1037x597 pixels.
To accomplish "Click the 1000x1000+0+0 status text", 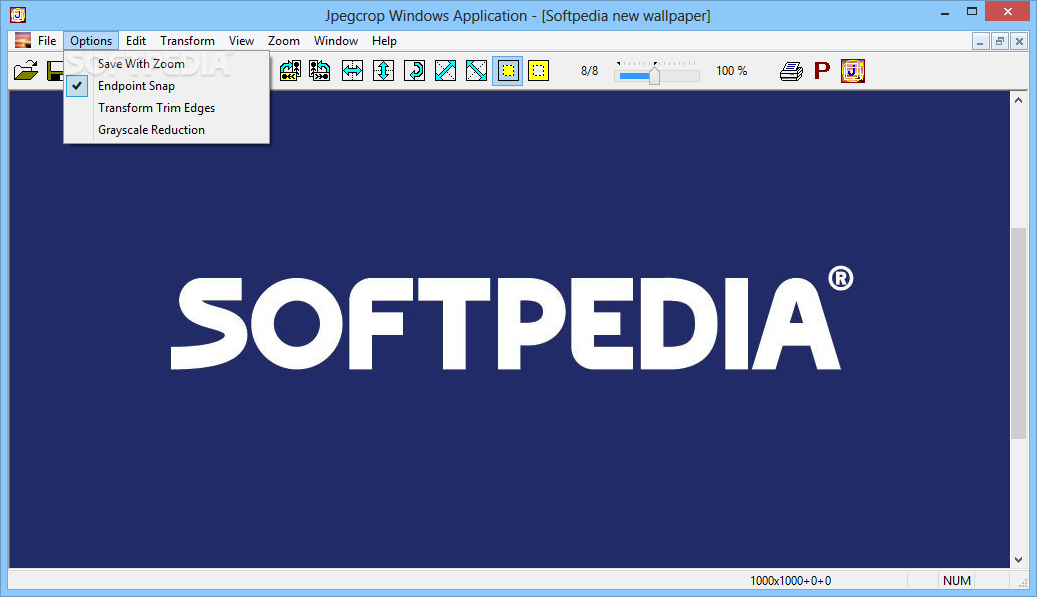I will 790,580.
